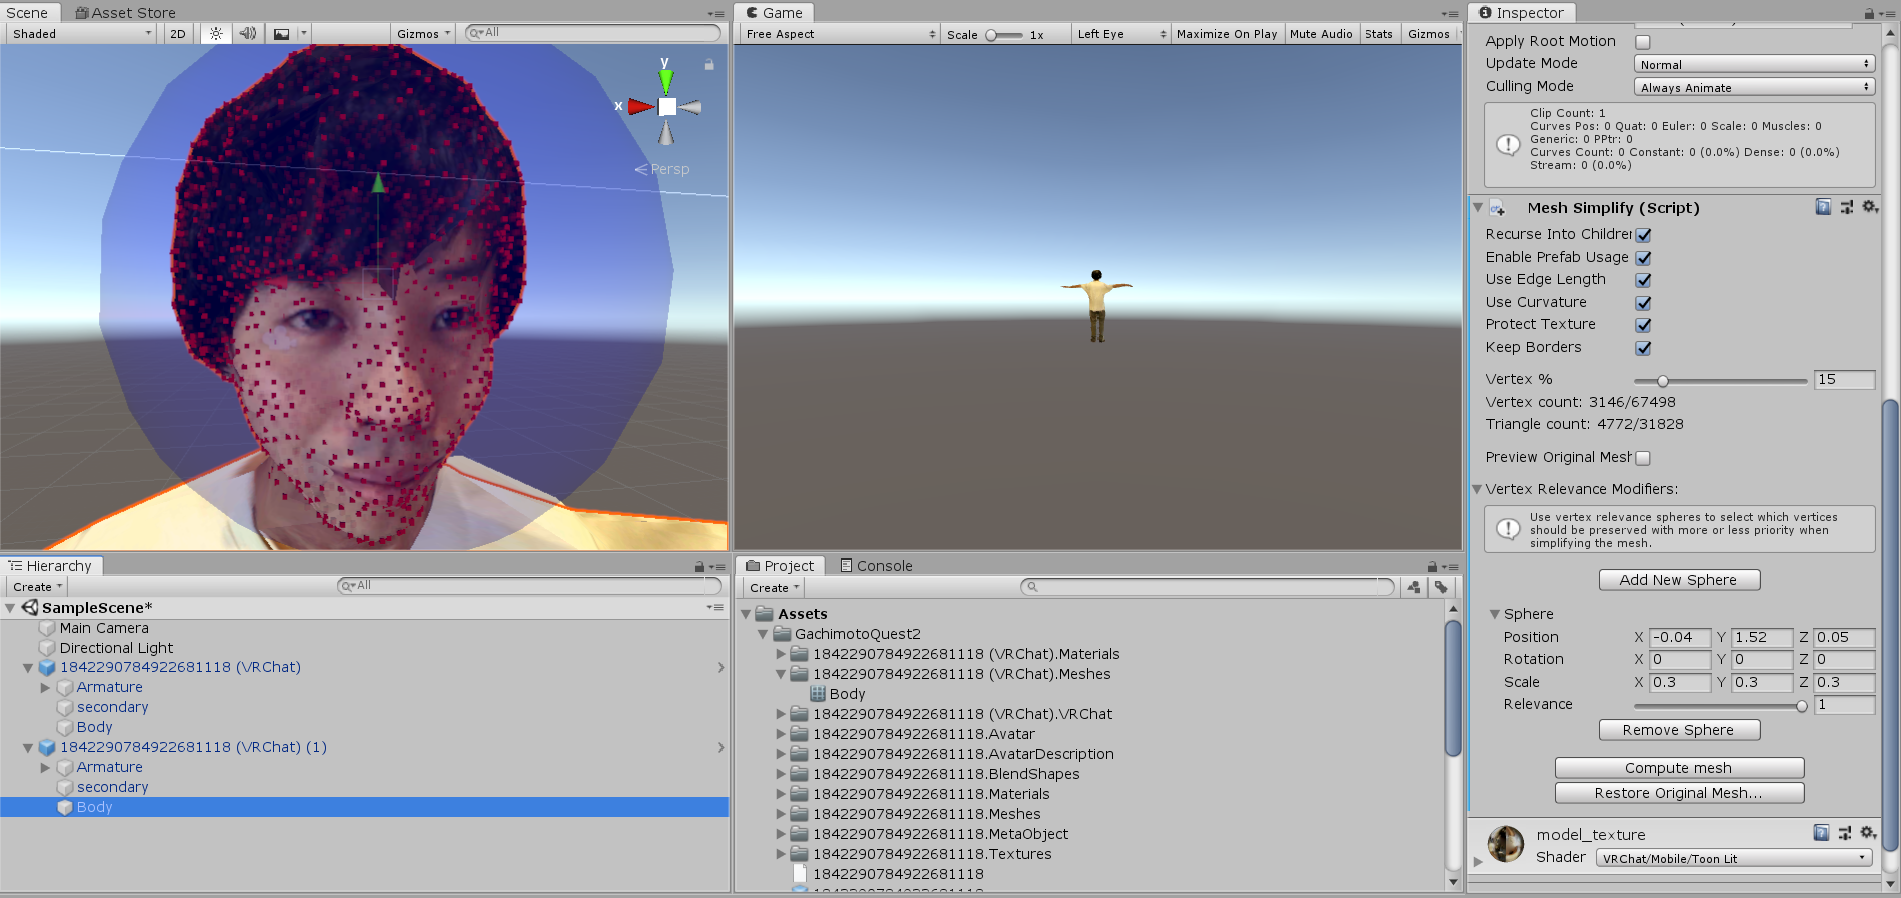The height and width of the screenshot is (898, 1901).
Task: Toggle Apply Root Motion checkbox
Action: tap(1643, 42)
